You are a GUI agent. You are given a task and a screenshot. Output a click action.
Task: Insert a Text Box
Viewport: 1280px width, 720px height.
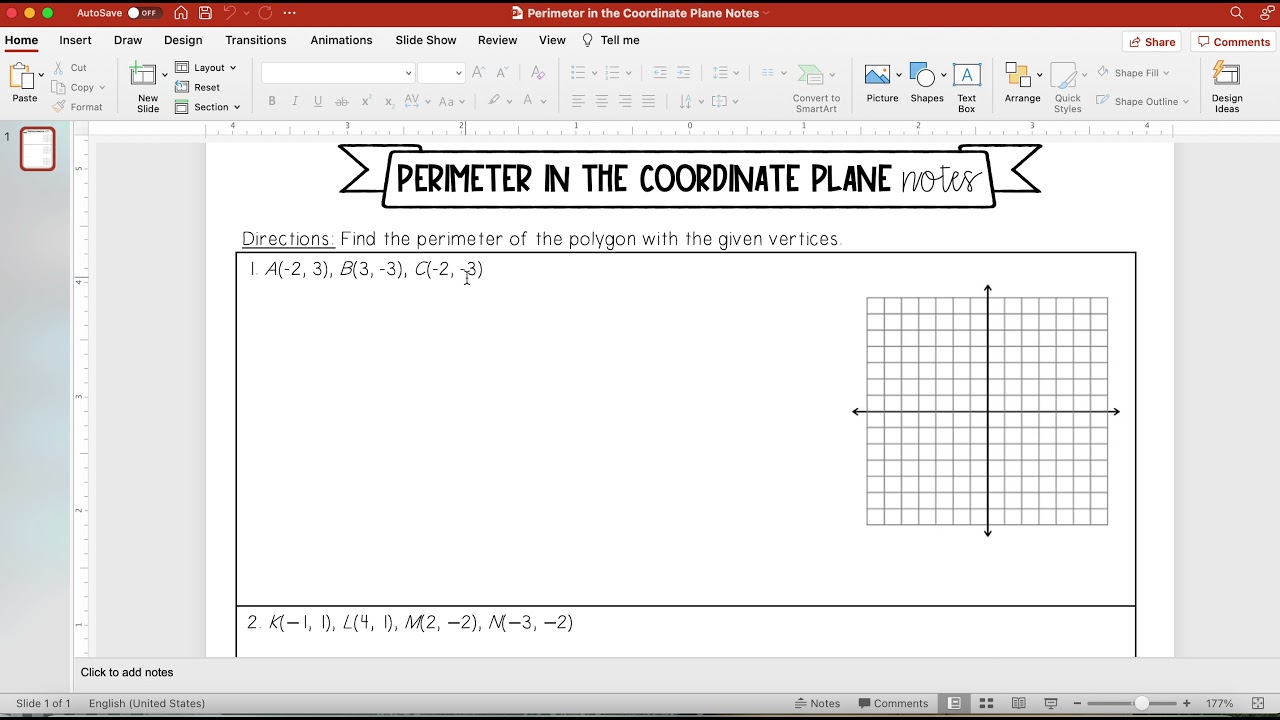click(x=966, y=88)
